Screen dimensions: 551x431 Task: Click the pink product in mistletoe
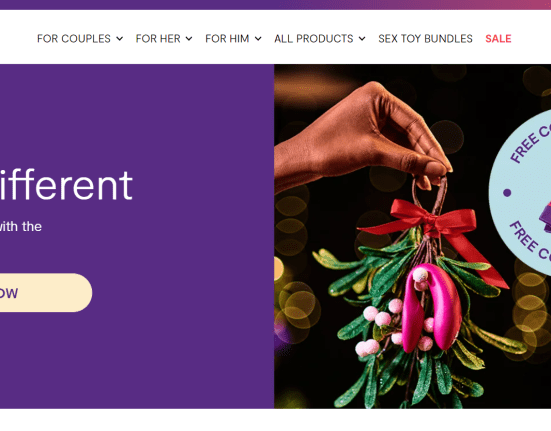432,307
